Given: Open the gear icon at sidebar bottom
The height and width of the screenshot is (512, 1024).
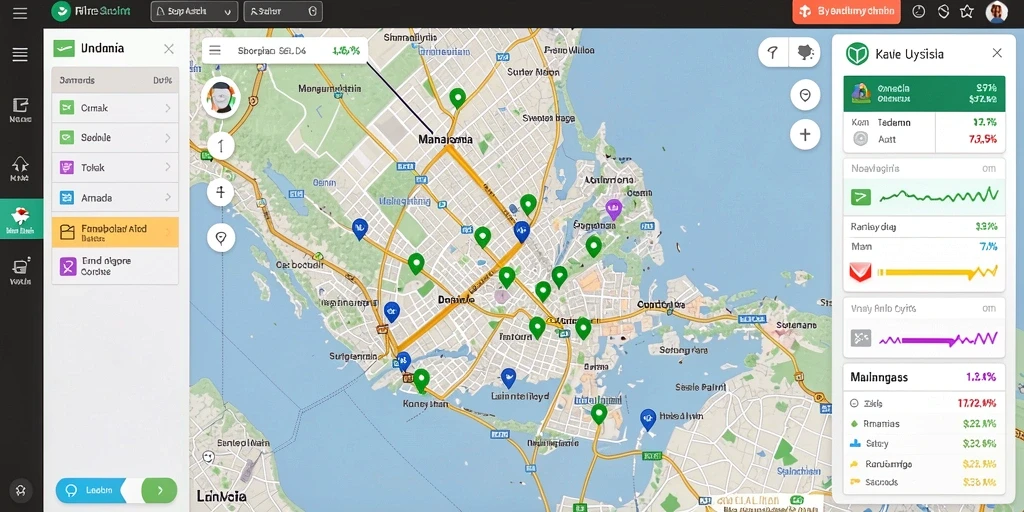Looking at the screenshot, I should click(21, 489).
